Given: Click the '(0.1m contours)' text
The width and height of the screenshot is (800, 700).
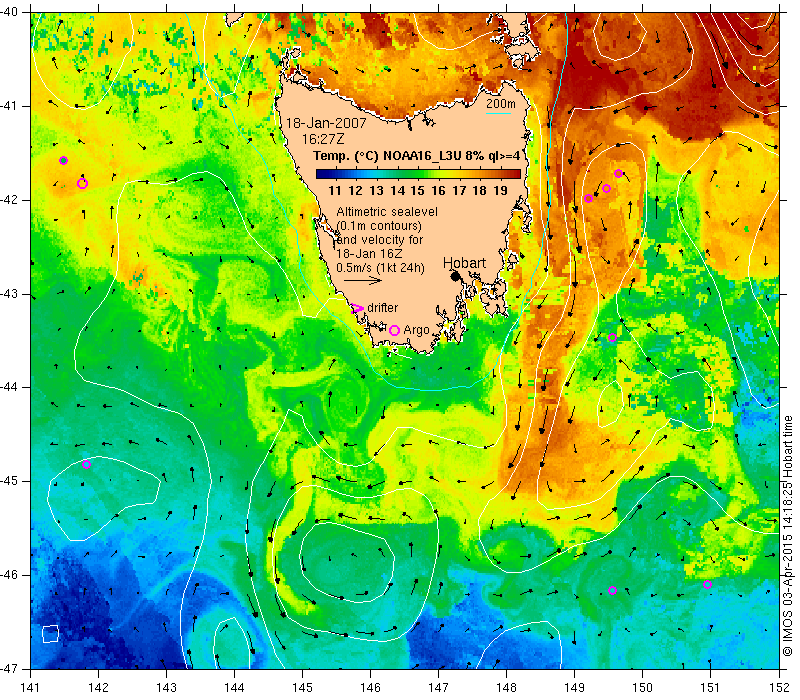Looking at the screenshot, I should [x=379, y=226].
